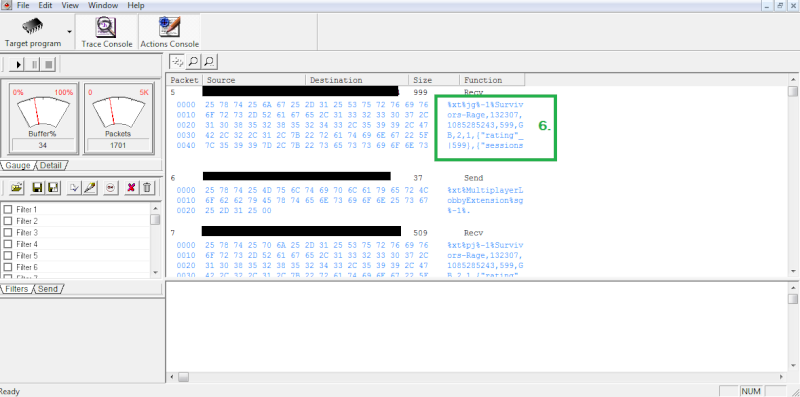This screenshot has height=397, width=800.
Task: Enable Filter 1 checkbox
Action: point(8,210)
